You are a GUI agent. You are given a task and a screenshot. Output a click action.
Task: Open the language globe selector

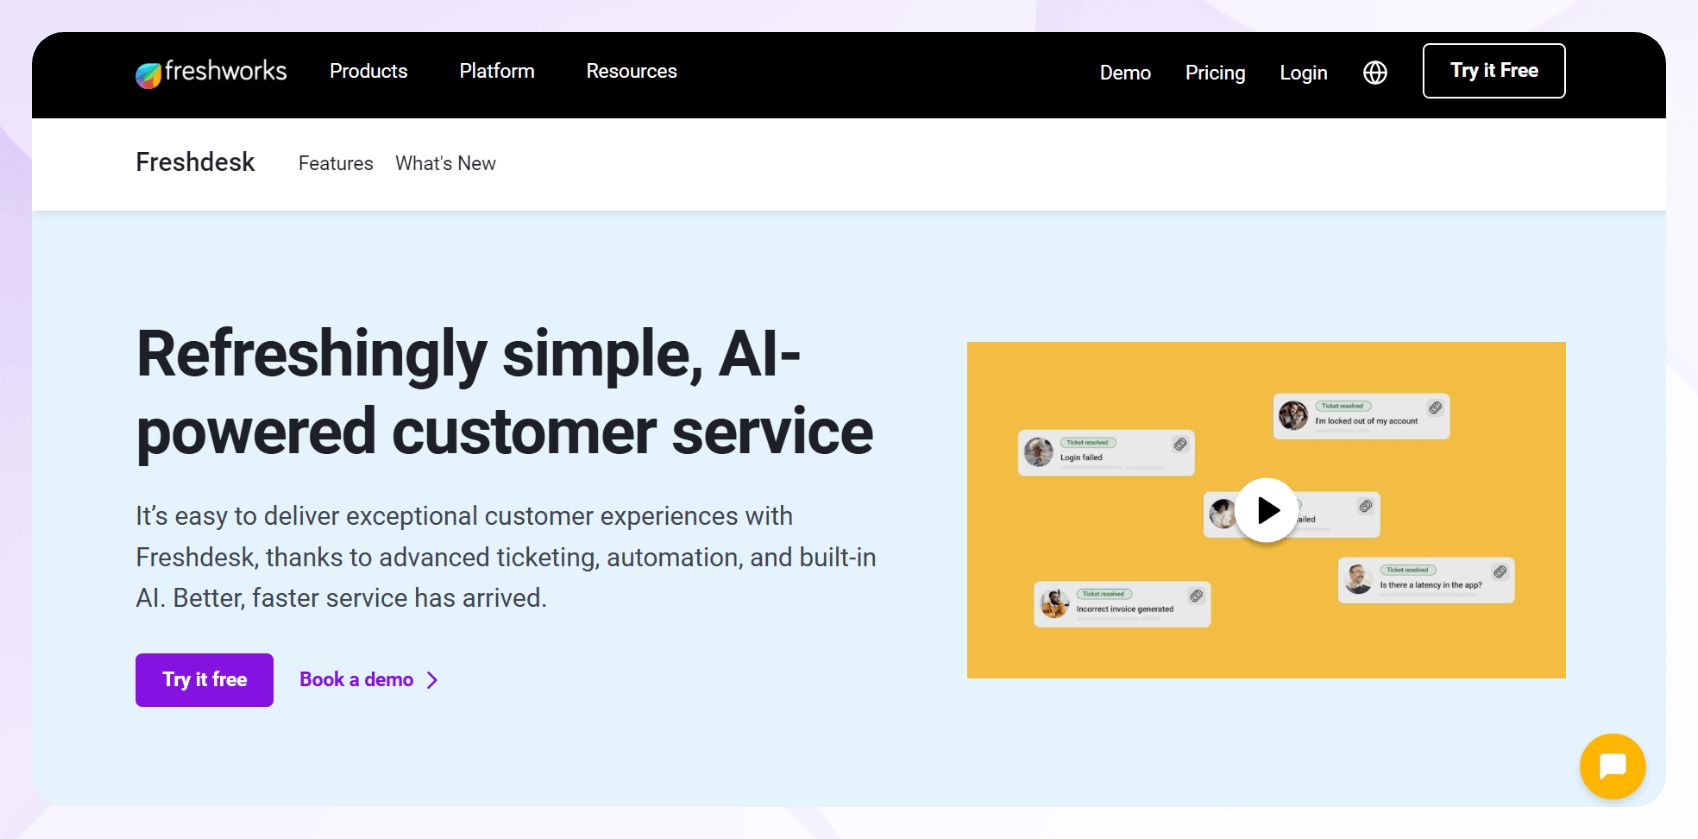pyautogui.click(x=1375, y=72)
